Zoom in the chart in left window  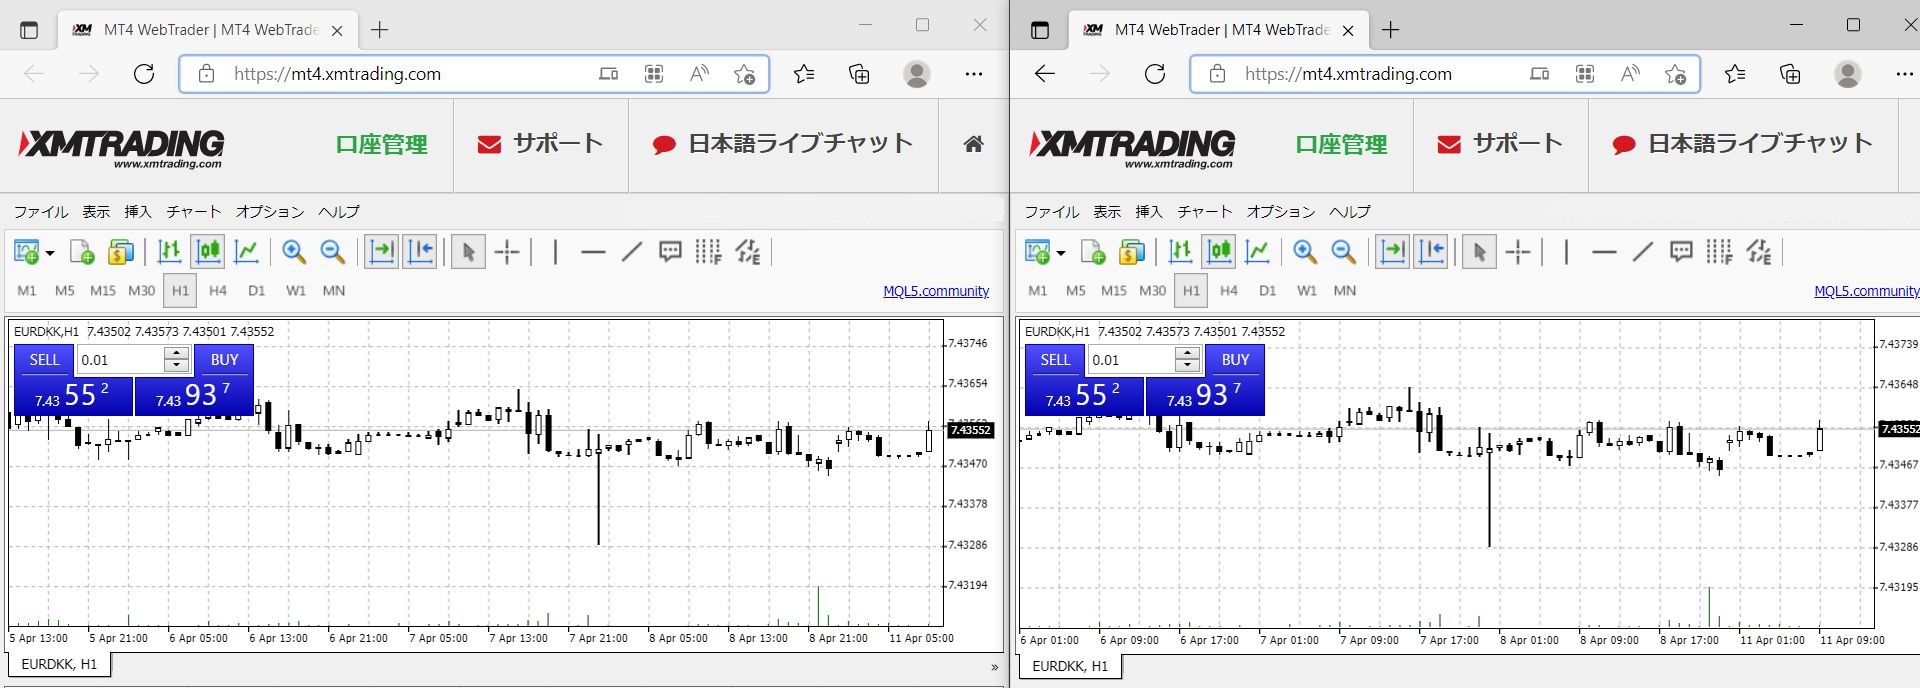click(293, 252)
